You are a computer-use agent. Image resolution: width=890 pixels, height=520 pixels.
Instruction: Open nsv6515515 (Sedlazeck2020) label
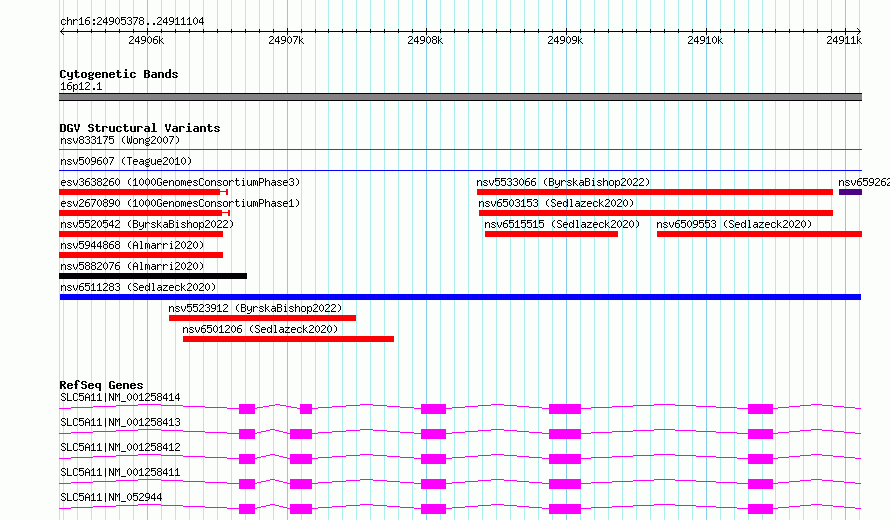(x=562, y=224)
